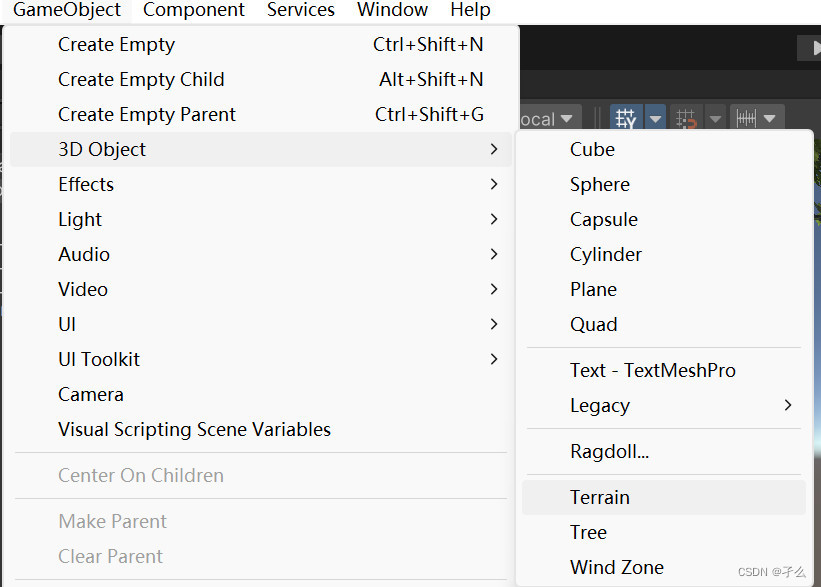This screenshot has width=821, height=587.
Task: Open the Window menu
Action: pyautogui.click(x=392, y=9)
